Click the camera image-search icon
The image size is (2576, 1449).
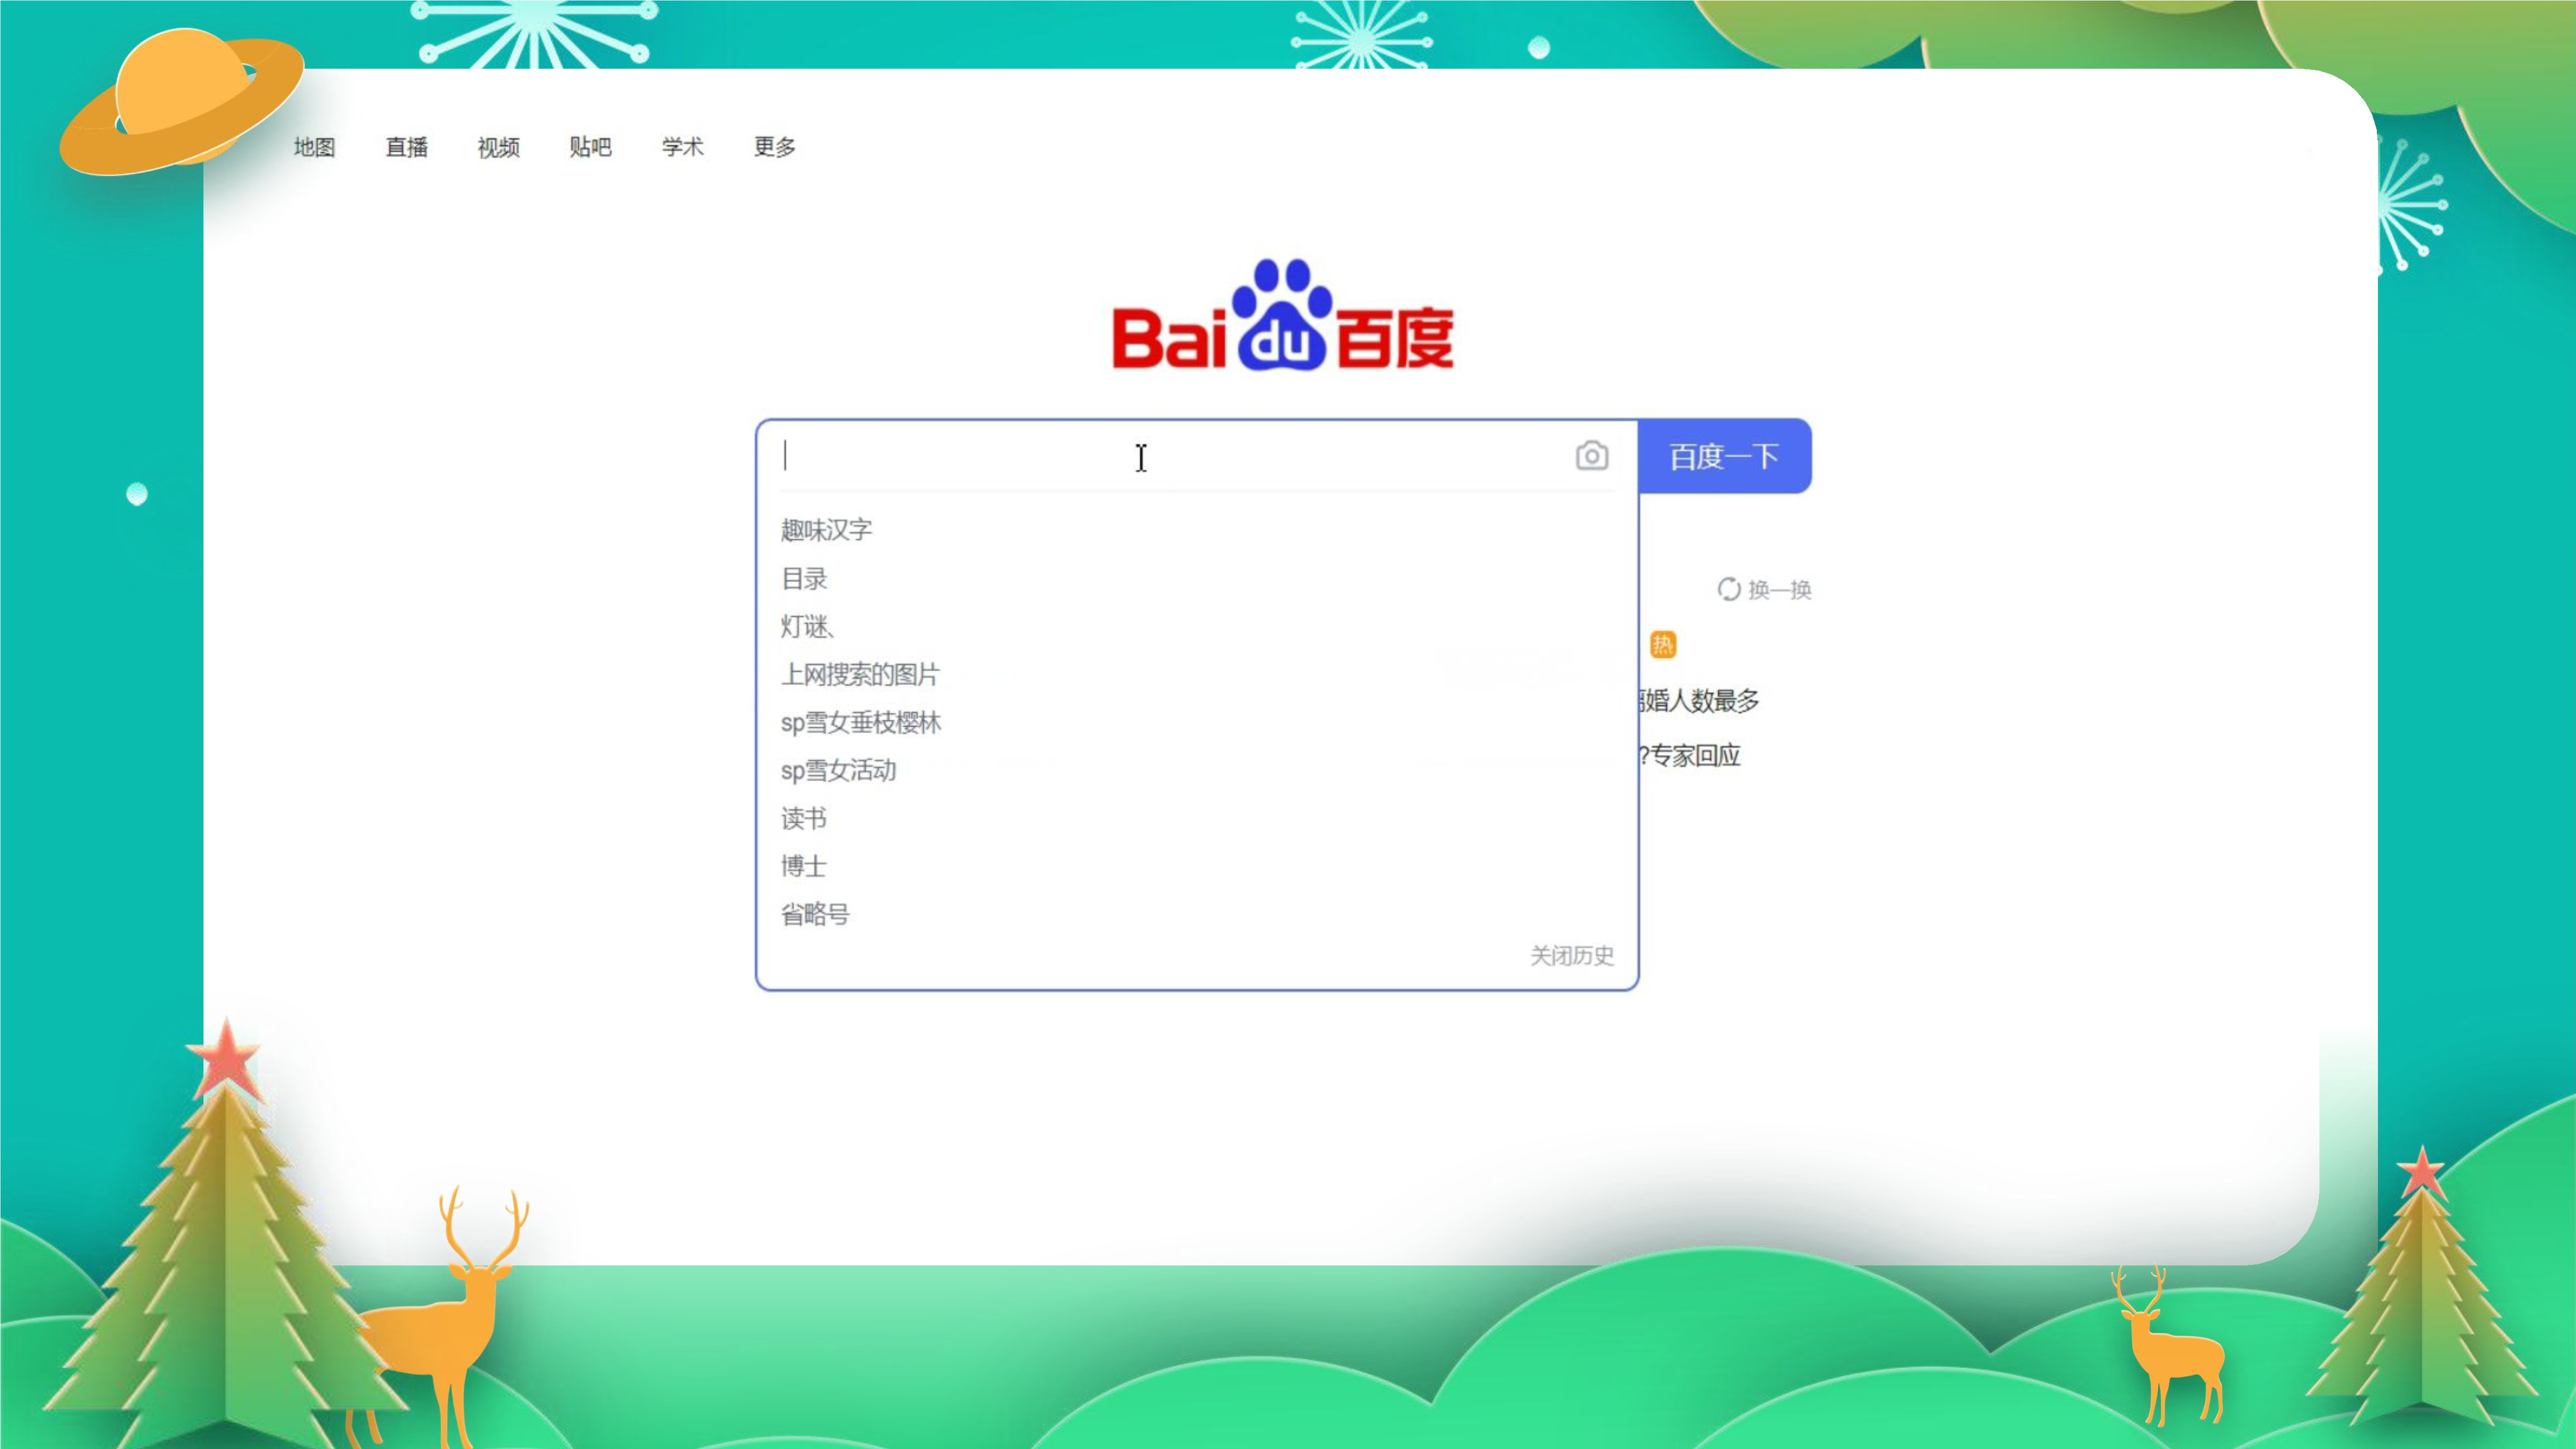[1591, 456]
